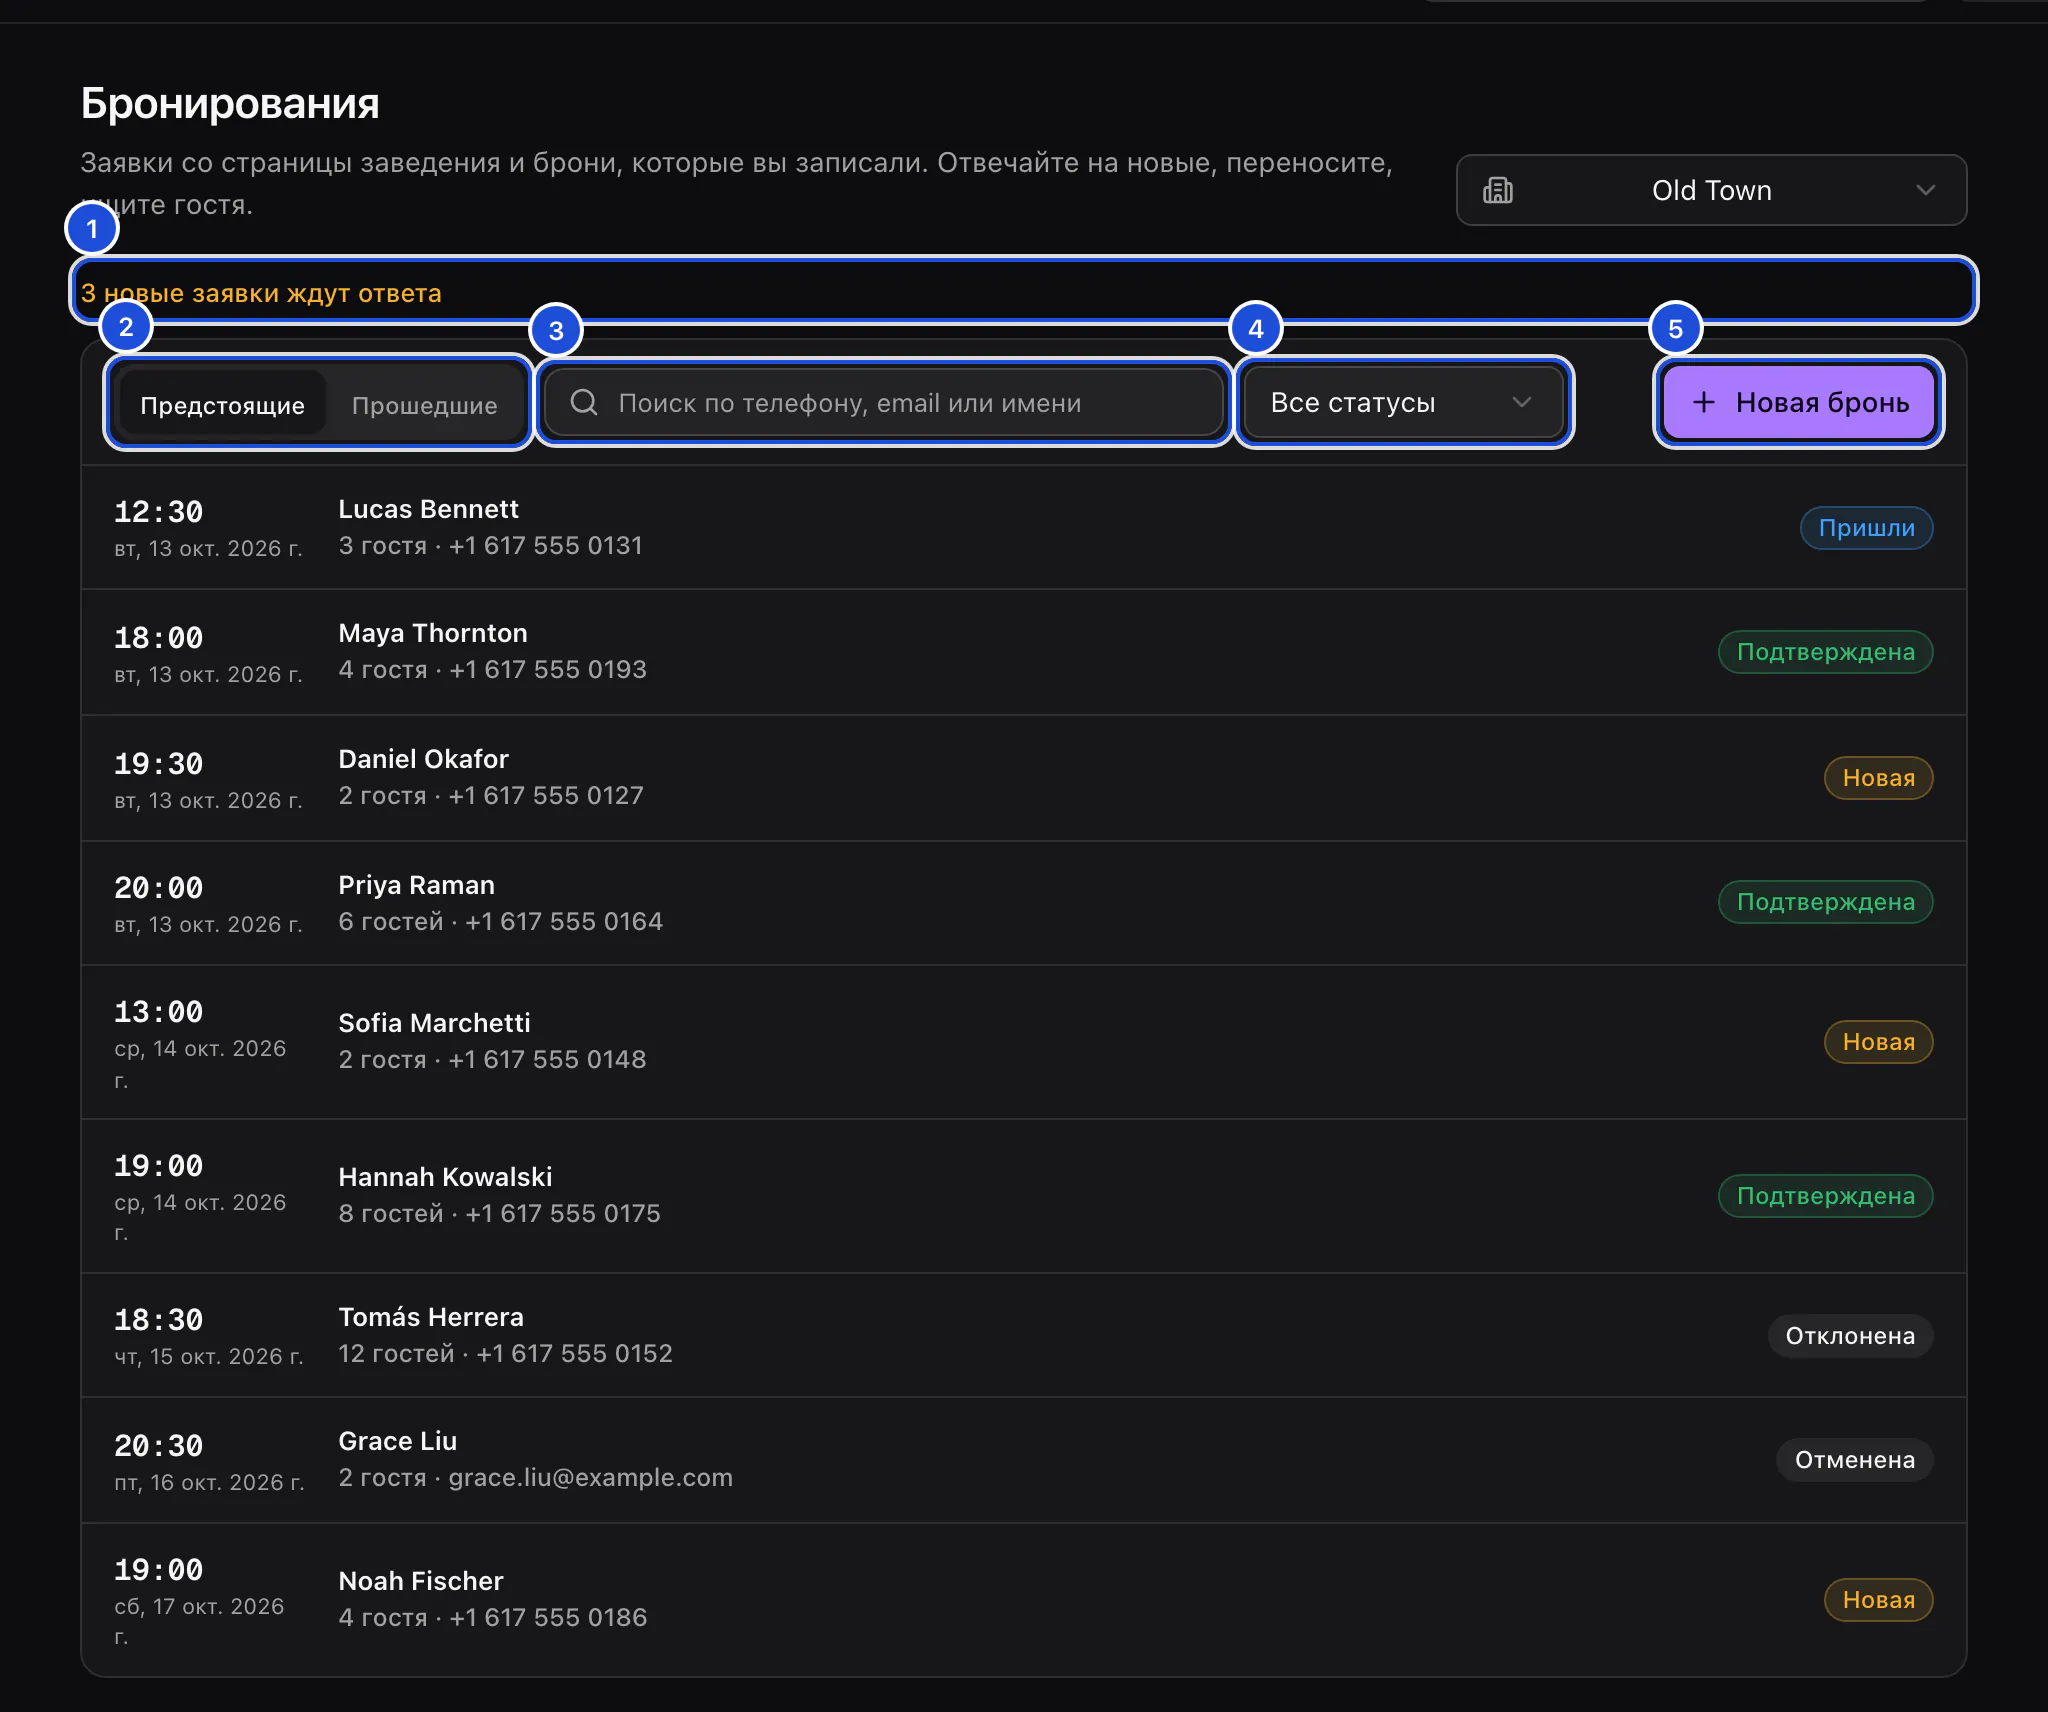Viewport: 2048px width, 1712px height.
Task: Switch to the Прошедшие tab
Action: click(x=424, y=405)
